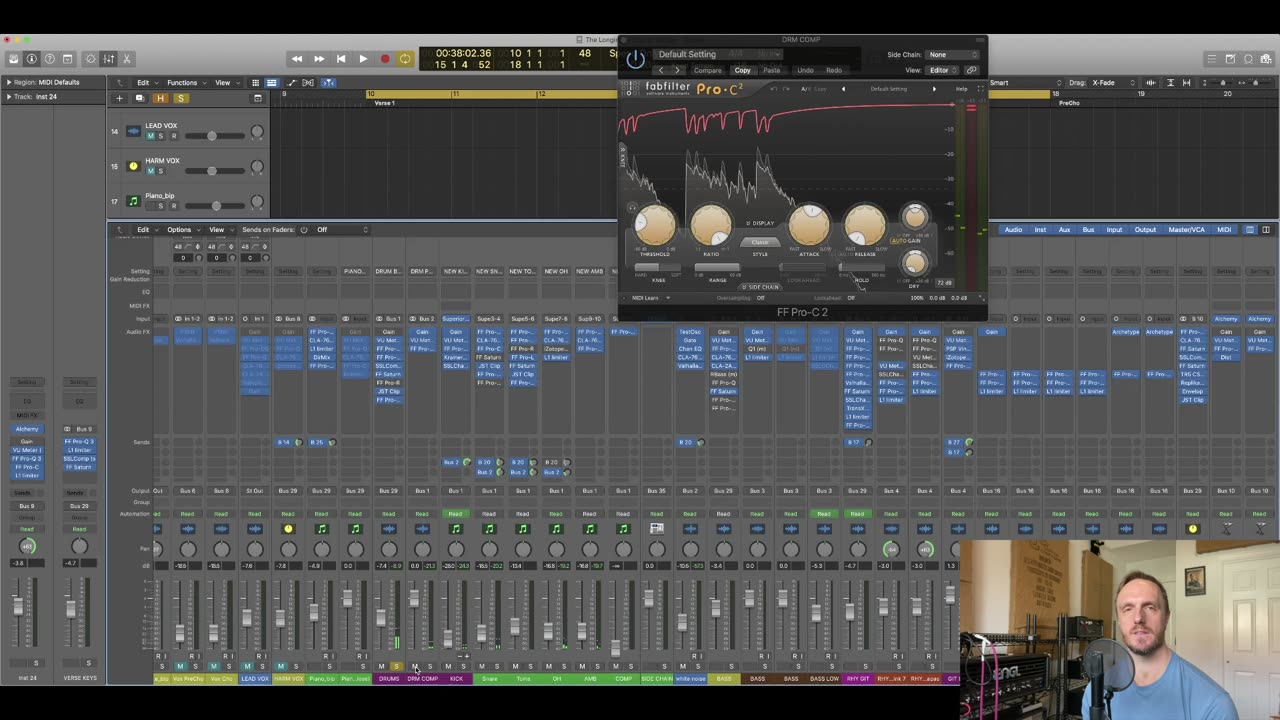This screenshot has height=720, width=1280.
Task: Open the Pro-C 2 MIDI Learn menu
Action: point(650,298)
